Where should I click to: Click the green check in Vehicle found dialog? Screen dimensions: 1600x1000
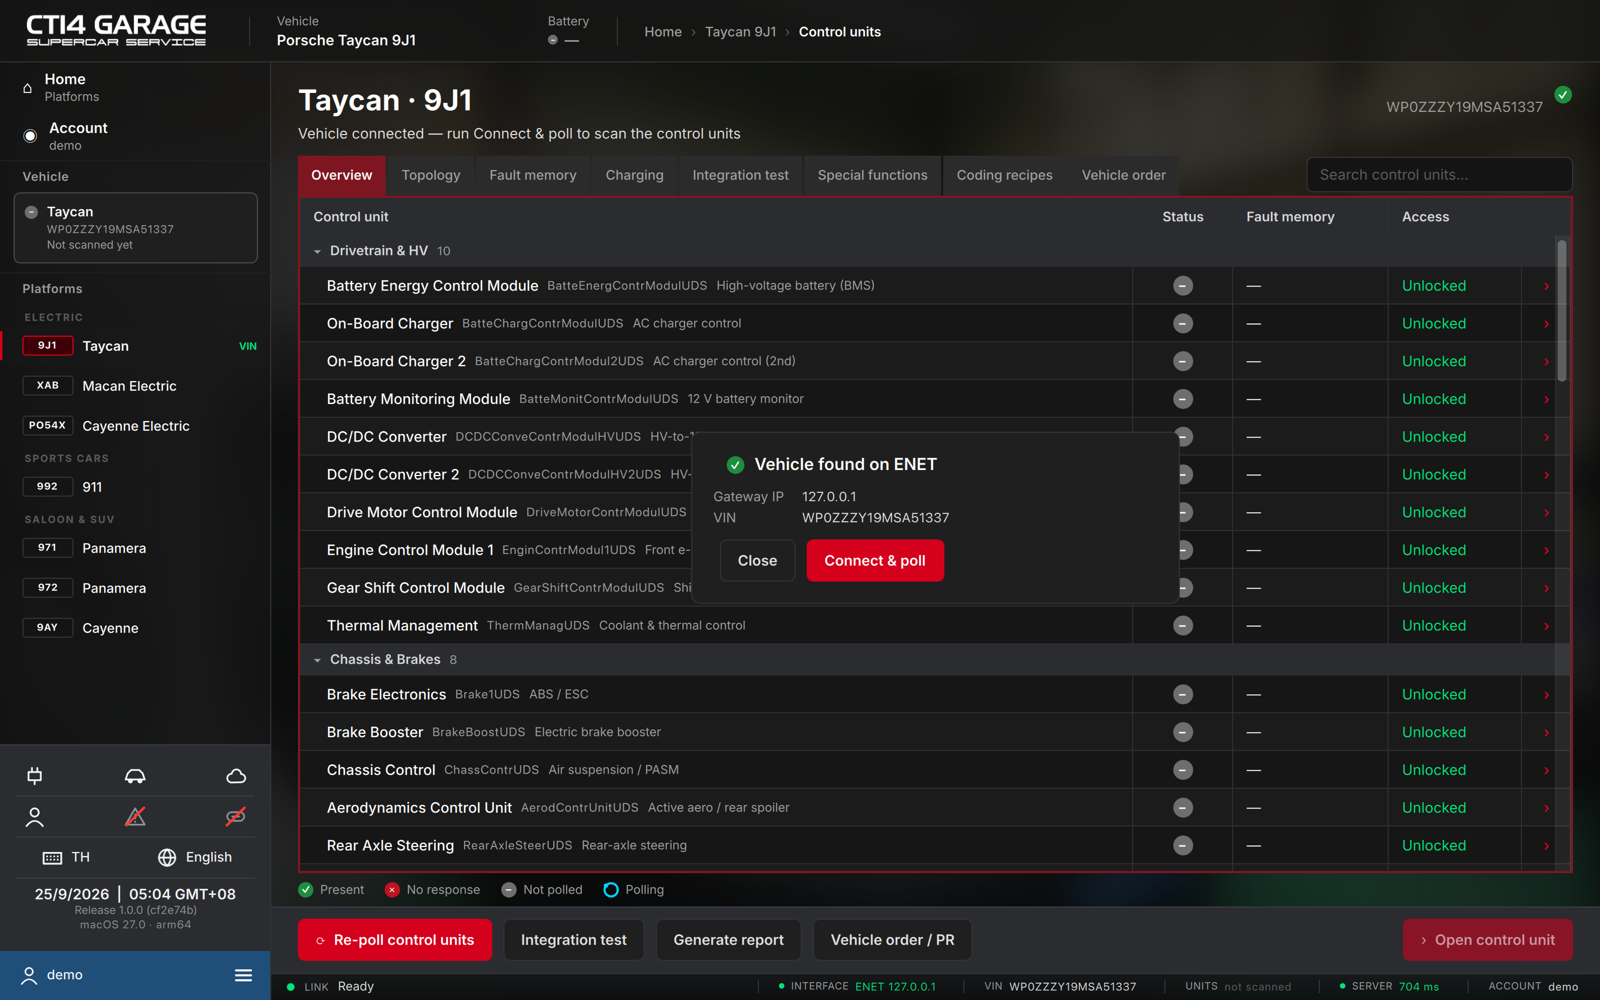pos(735,465)
